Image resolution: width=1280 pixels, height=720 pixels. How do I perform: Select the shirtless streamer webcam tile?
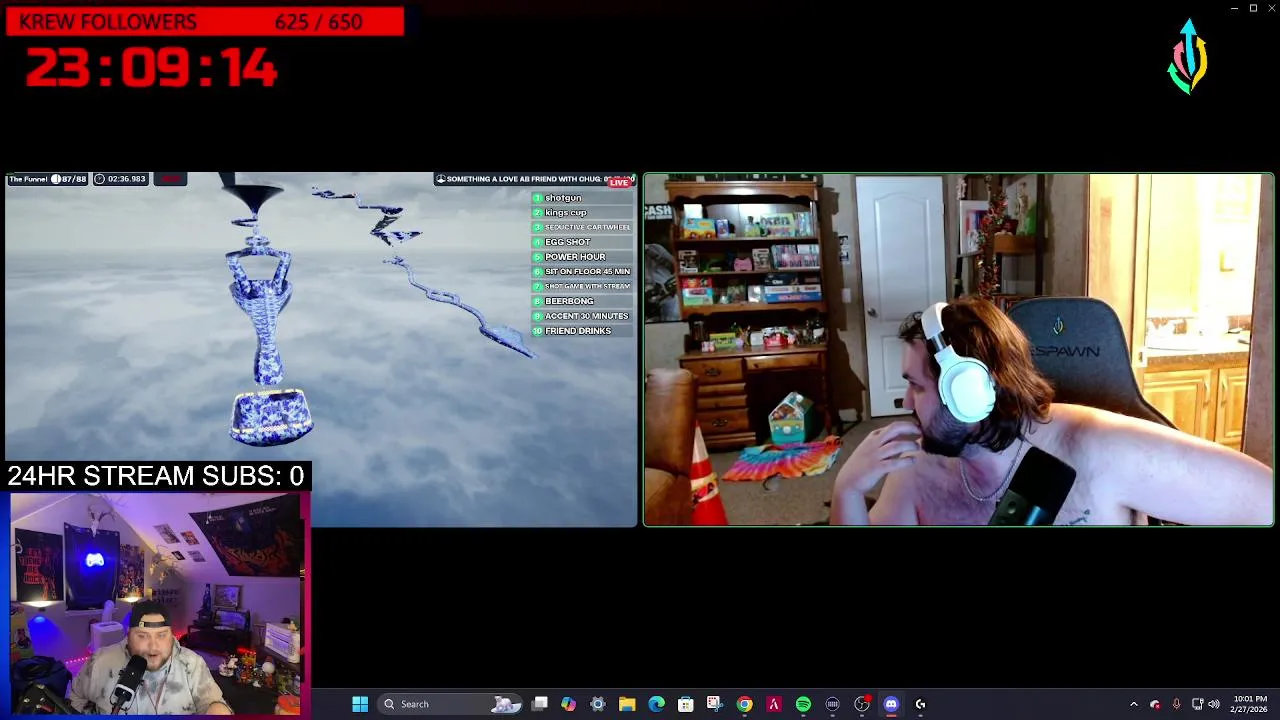(958, 349)
